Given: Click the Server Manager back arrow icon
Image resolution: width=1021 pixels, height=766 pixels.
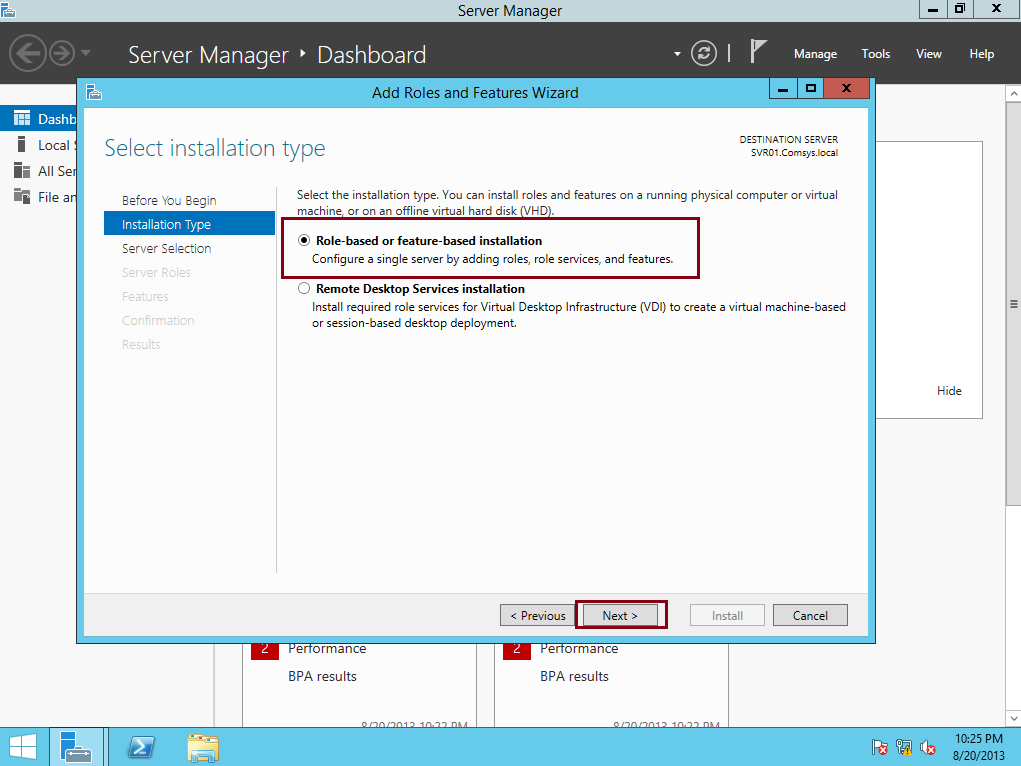Looking at the screenshot, I should point(28,52).
